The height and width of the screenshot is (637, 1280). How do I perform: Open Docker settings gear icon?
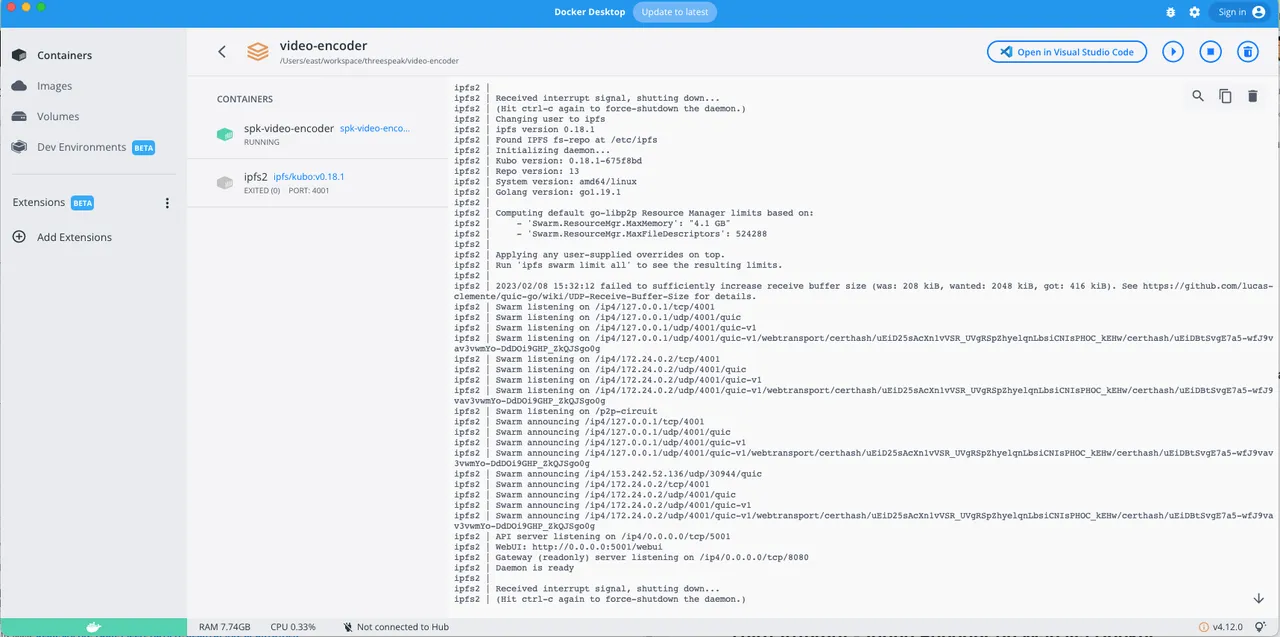click(x=1194, y=12)
